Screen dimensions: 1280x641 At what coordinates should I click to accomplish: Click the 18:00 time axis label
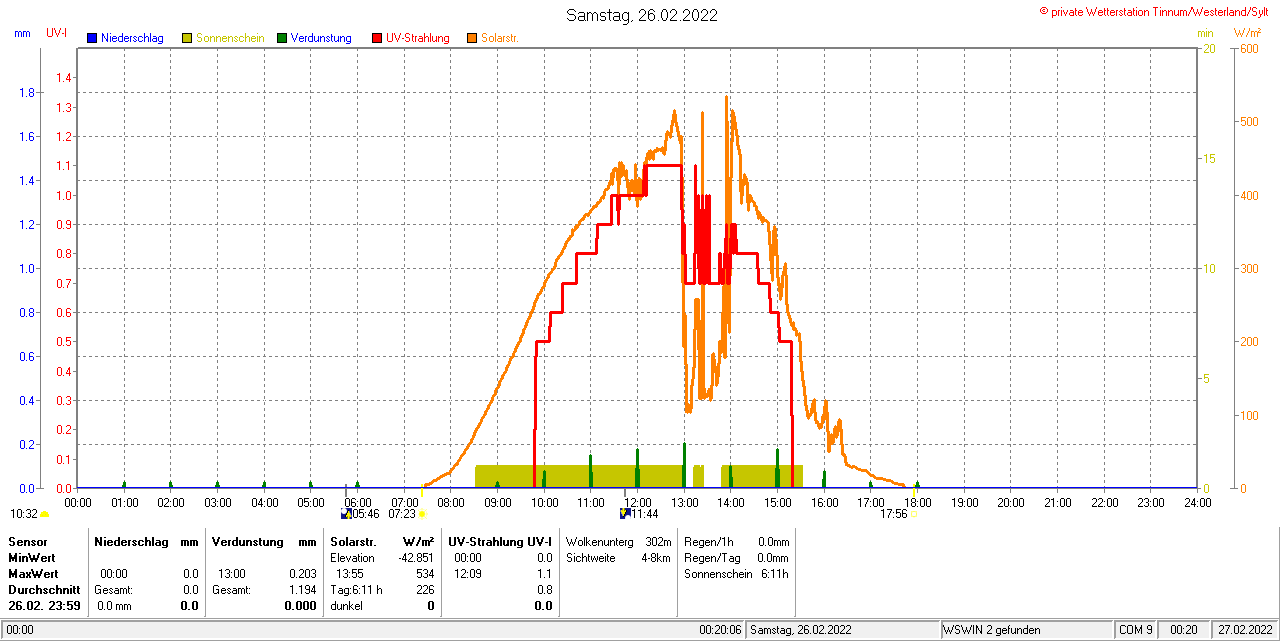point(917,502)
